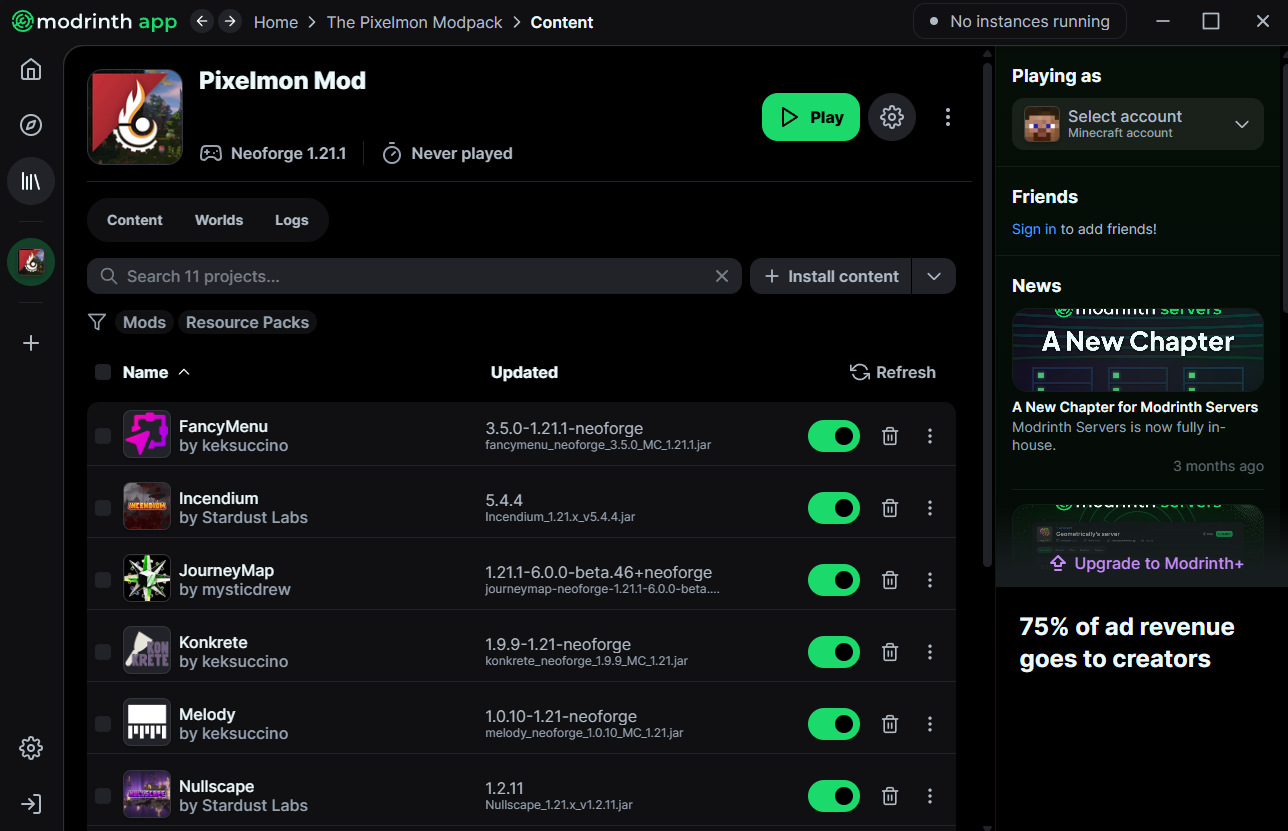
Task: Open instance settings gear next to Play
Action: (892, 117)
